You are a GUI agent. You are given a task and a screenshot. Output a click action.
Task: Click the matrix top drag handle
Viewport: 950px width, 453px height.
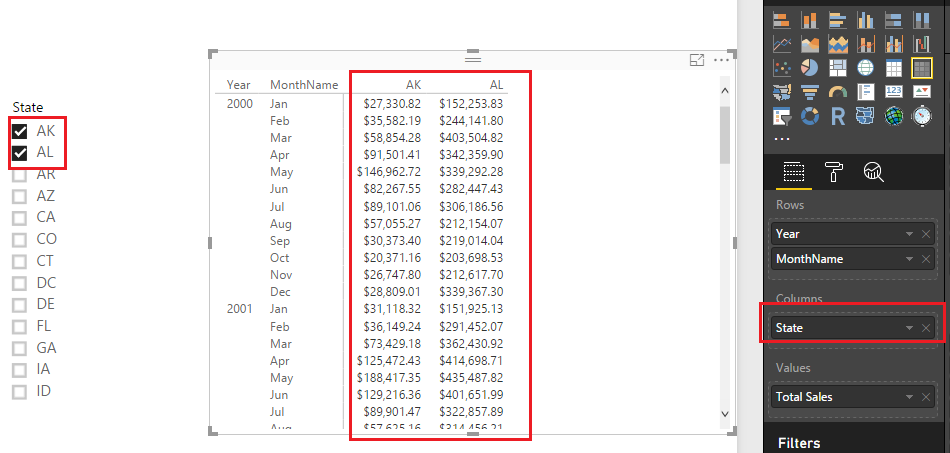473,59
